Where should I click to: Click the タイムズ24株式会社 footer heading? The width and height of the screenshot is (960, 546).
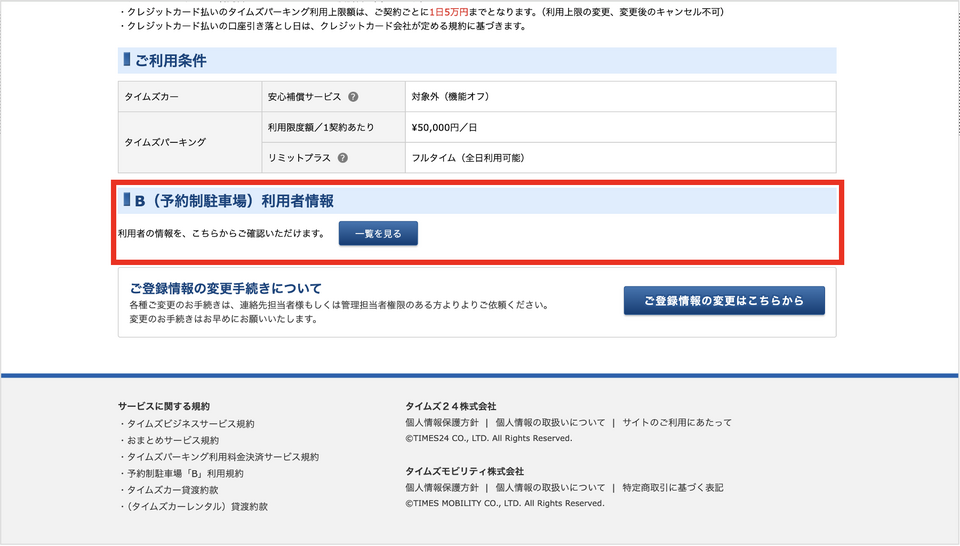[451, 406]
